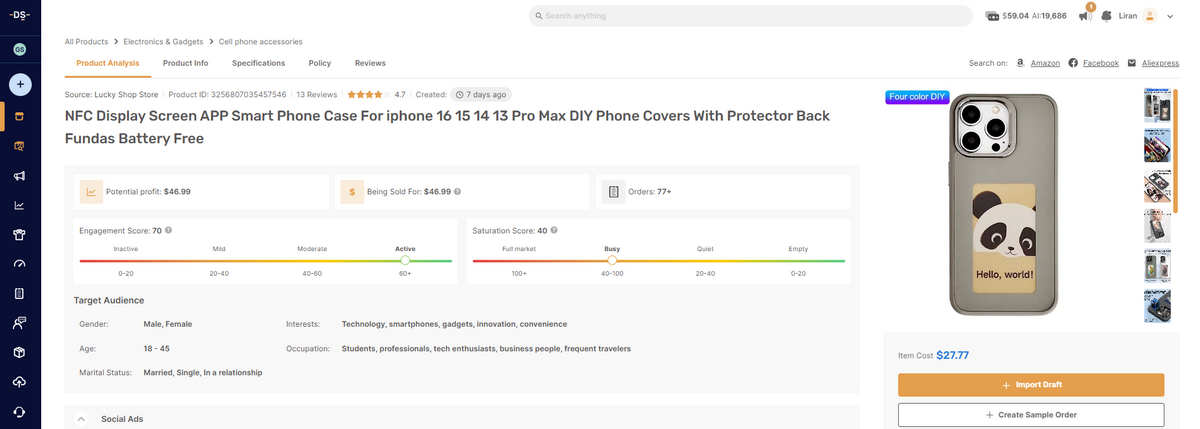
Task: Open the Liran account dropdown arrow
Action: coord(1170,16)
